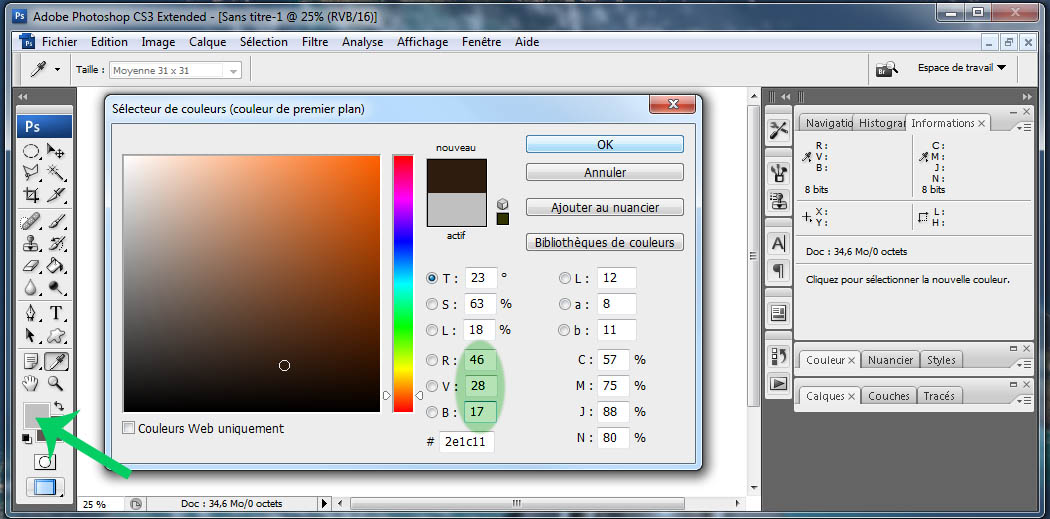Open the Calque menu
Screen dimensions: 1050x519
[x=208, y=42]
